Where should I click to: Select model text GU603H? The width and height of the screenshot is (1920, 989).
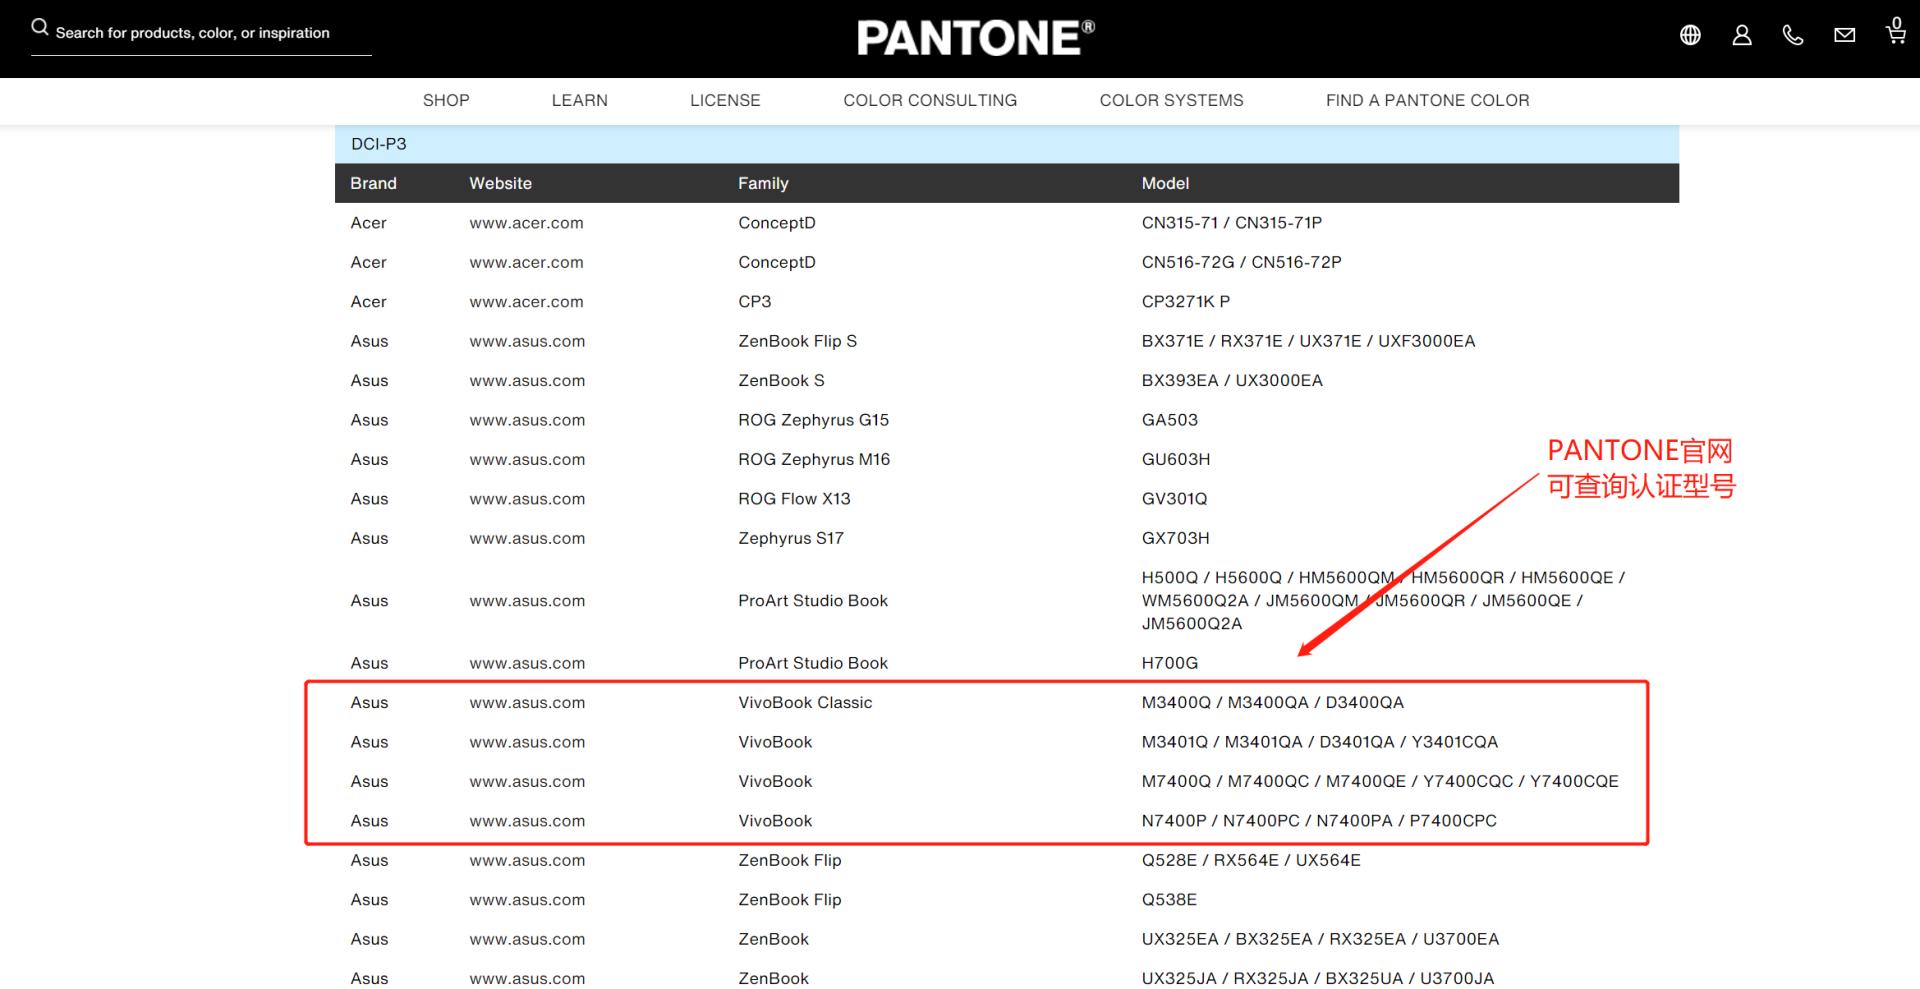tap(1176, 460)
